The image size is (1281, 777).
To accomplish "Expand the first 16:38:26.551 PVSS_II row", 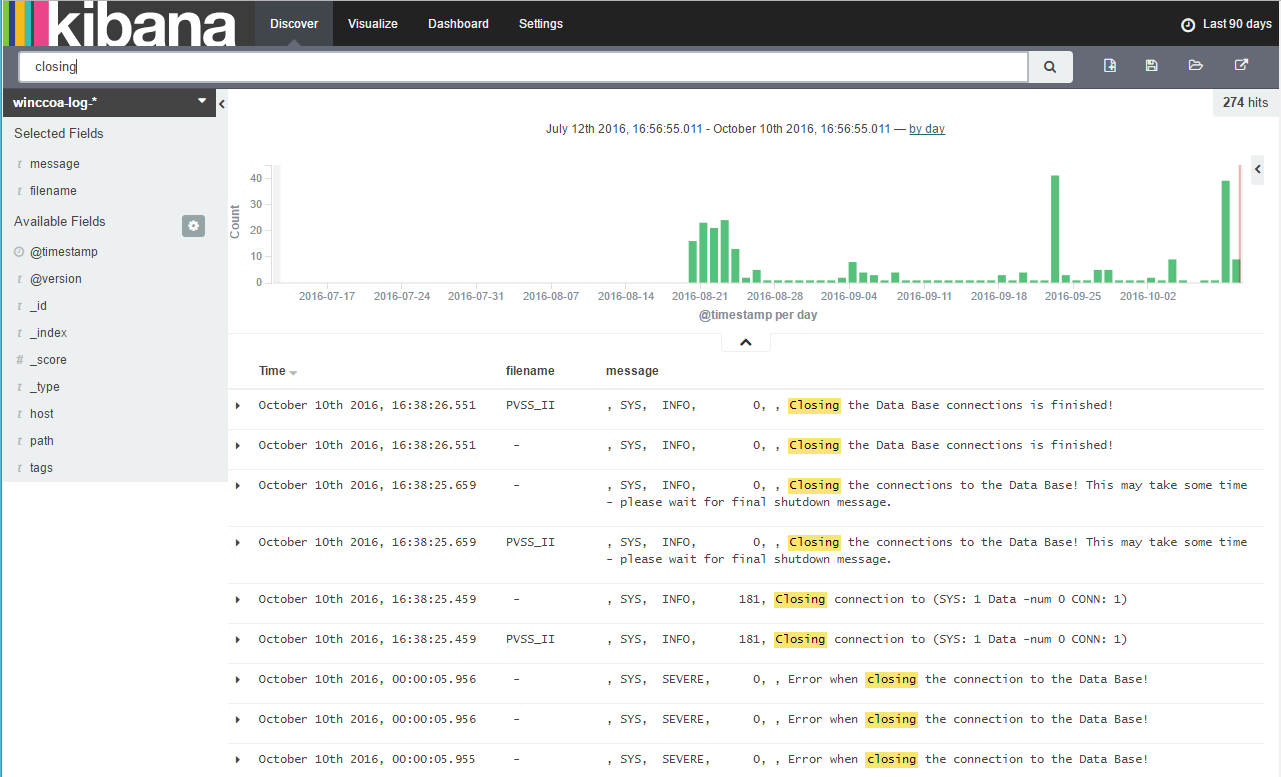I will coord(238,405).
